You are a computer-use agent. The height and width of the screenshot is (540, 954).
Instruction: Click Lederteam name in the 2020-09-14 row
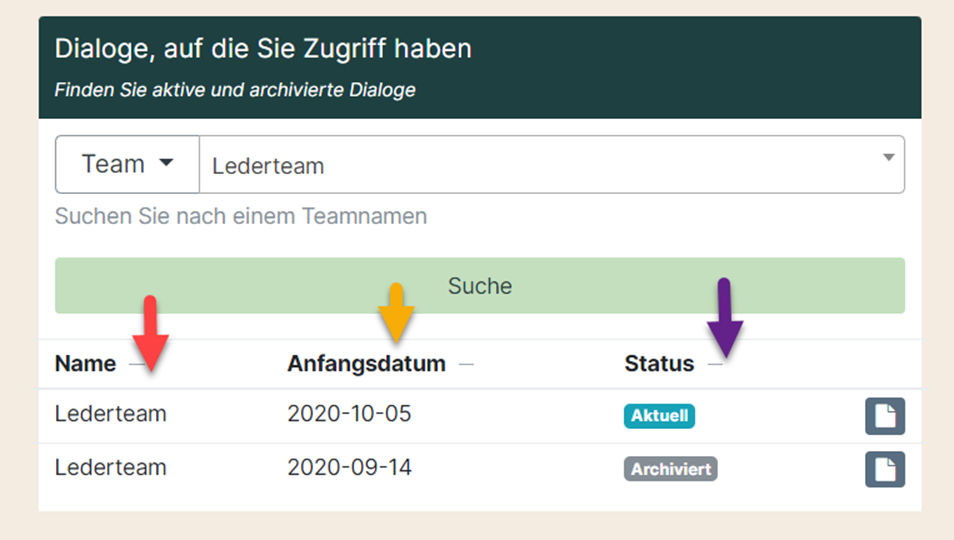[x=111, y=468]
